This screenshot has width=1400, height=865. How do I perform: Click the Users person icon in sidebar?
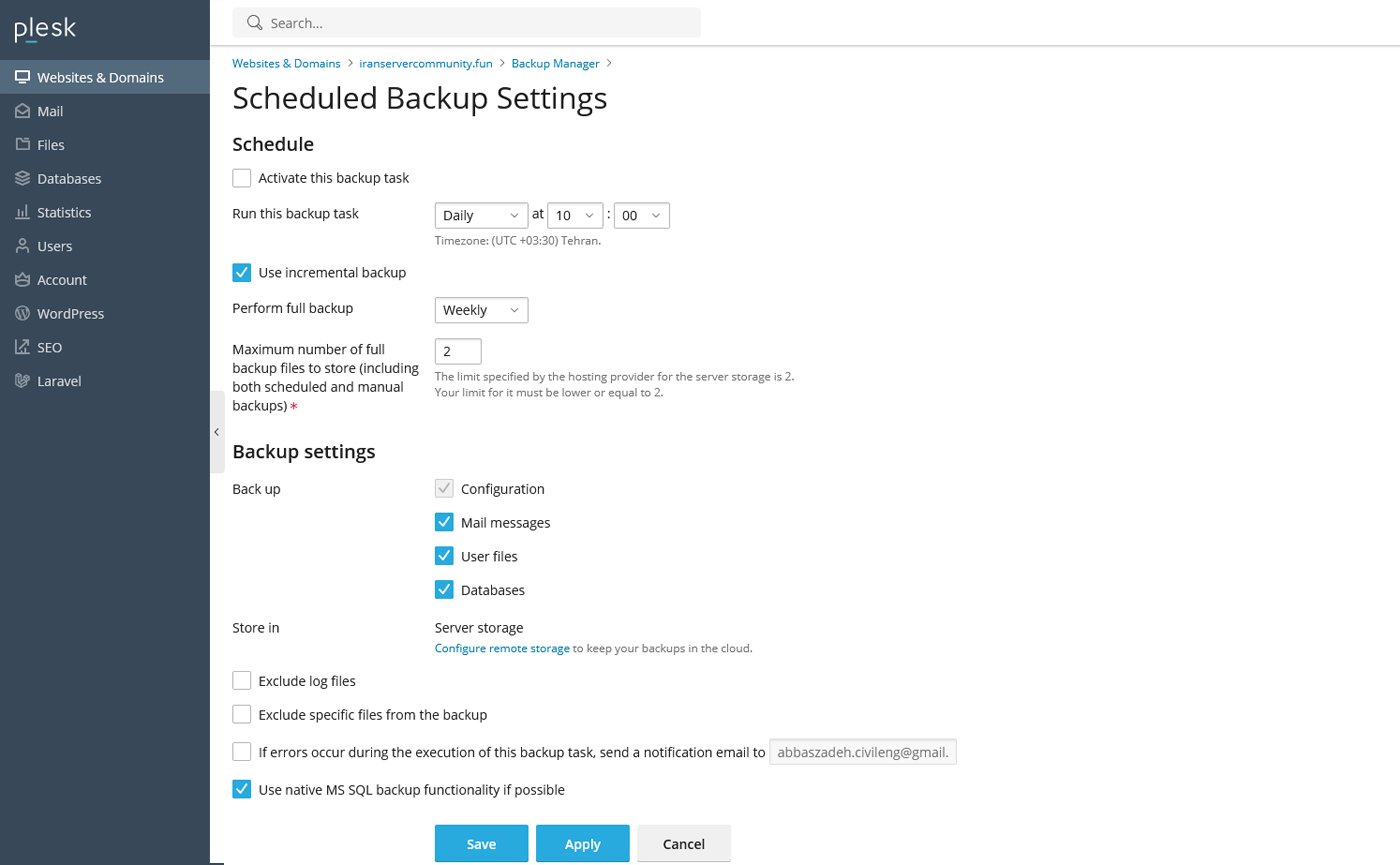click(22, 246)
